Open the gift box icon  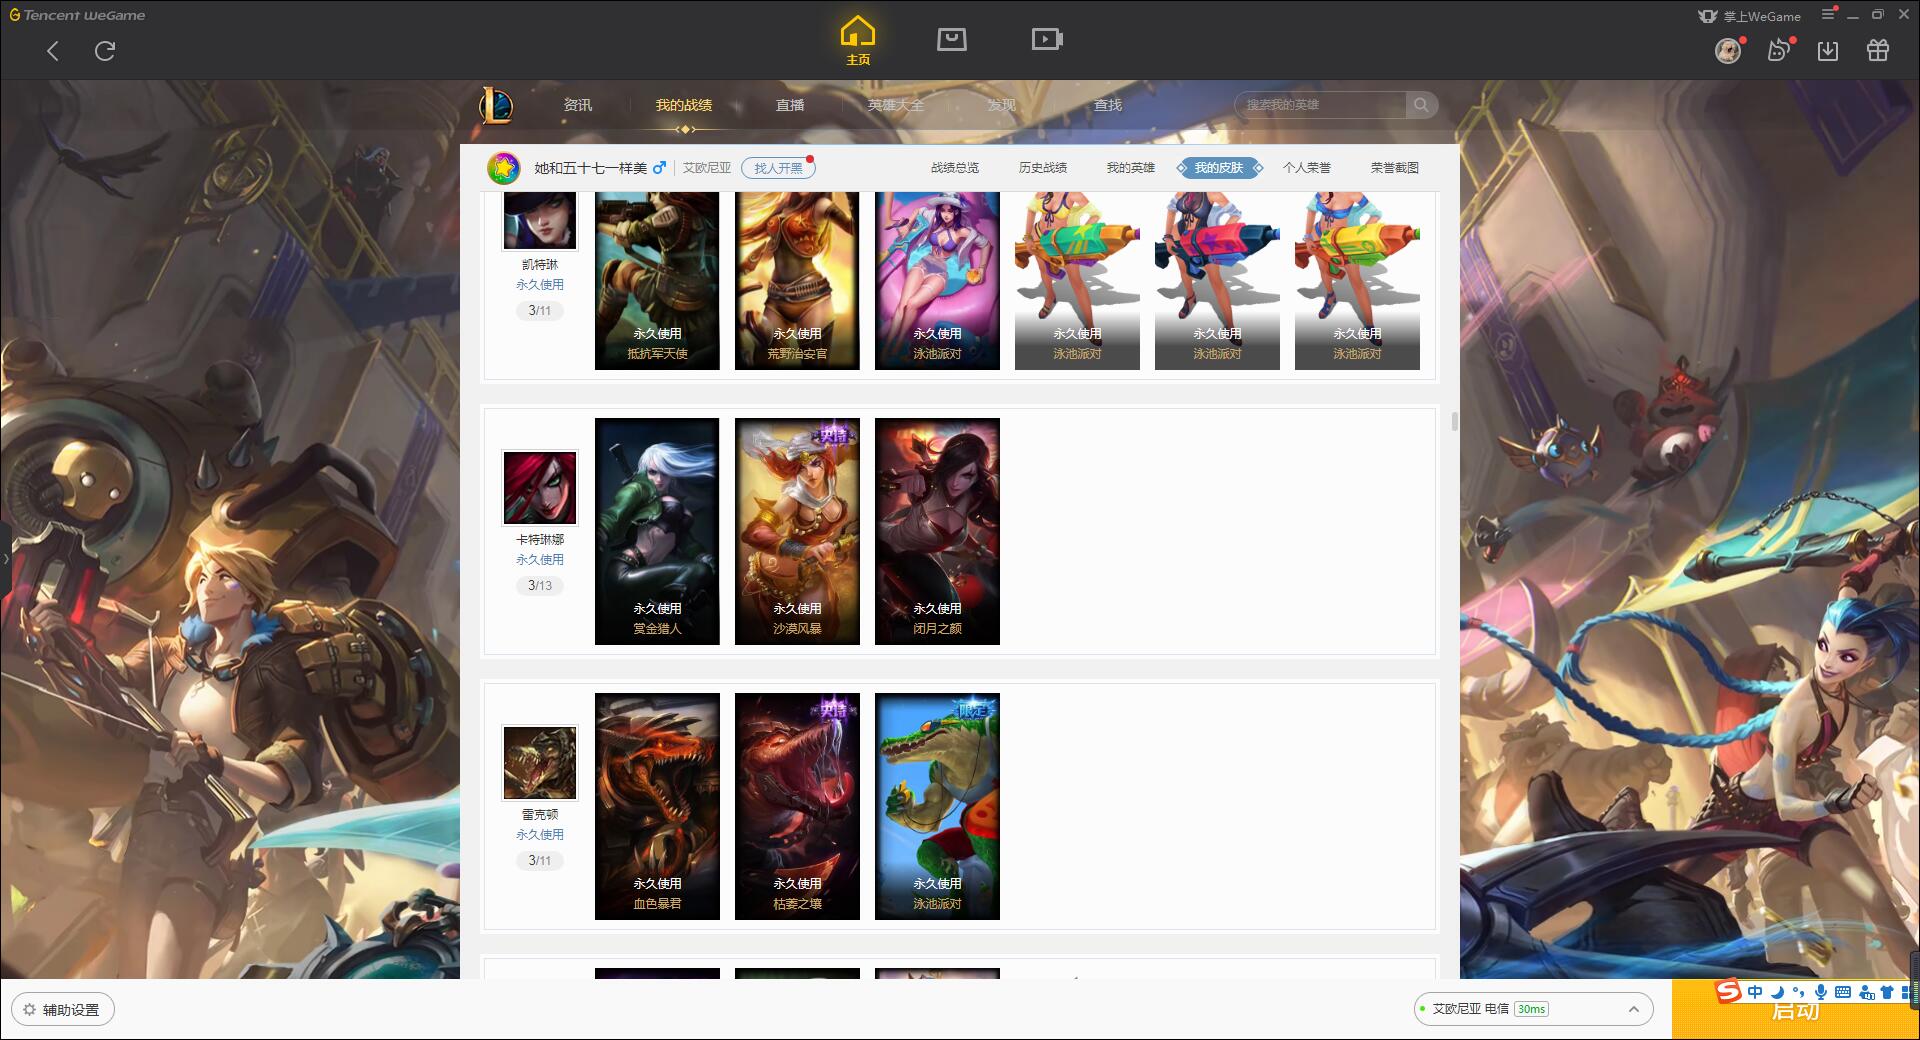click(x=1878, y=50)
